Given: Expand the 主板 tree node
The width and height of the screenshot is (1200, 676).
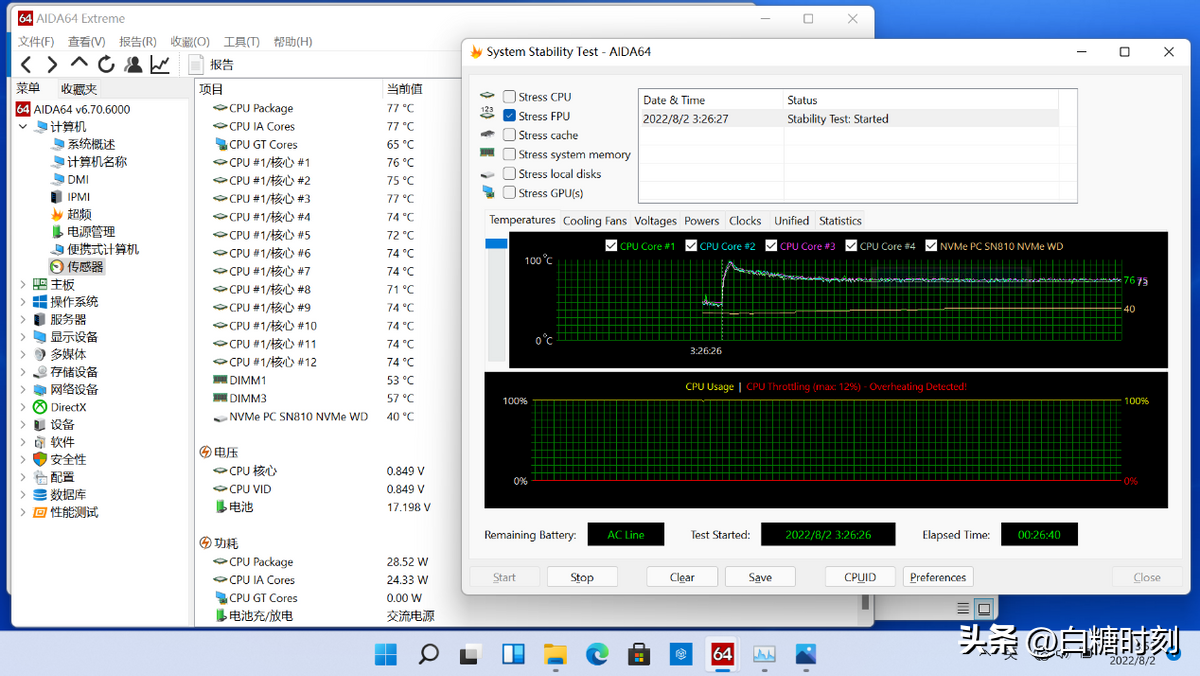Looking at the screenshot, I should [x=24, y=285].
